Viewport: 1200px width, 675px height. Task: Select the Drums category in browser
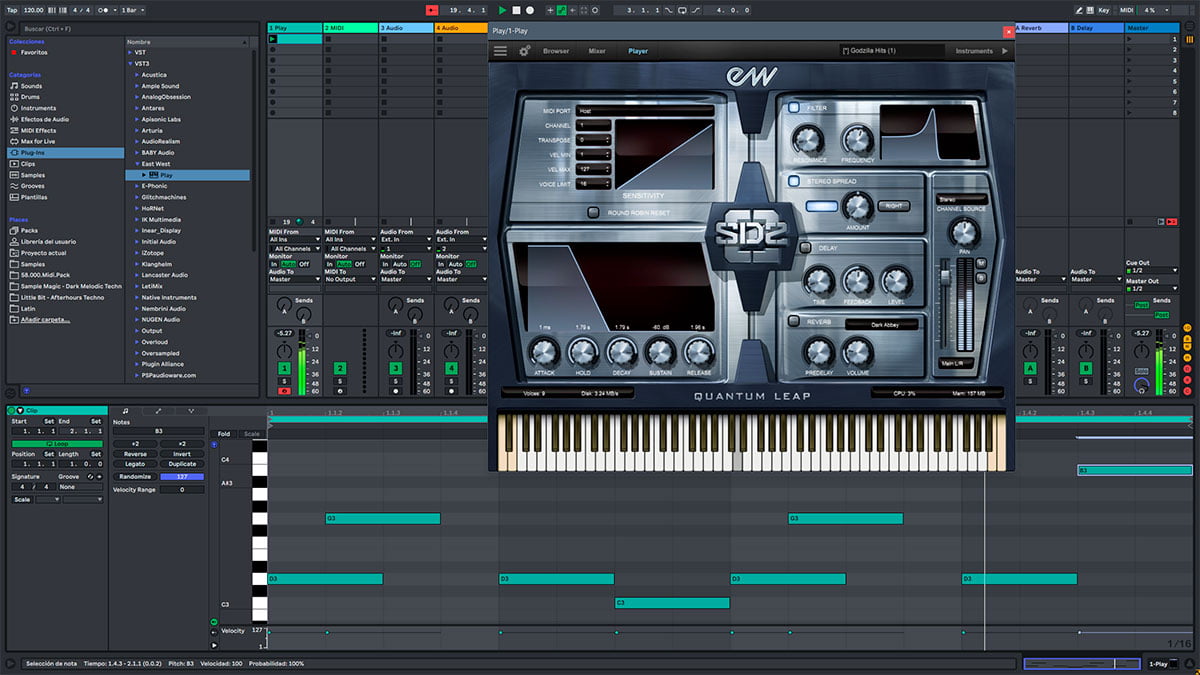(31, 97)
